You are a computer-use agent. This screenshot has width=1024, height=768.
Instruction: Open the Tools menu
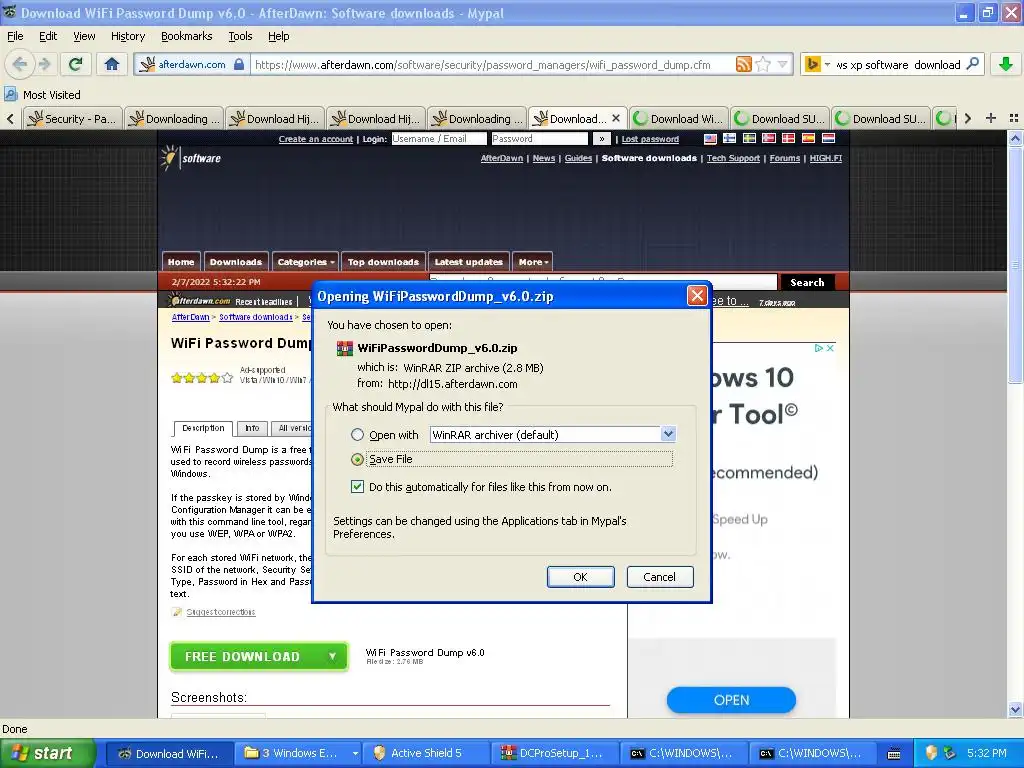[x=240, y=36]
